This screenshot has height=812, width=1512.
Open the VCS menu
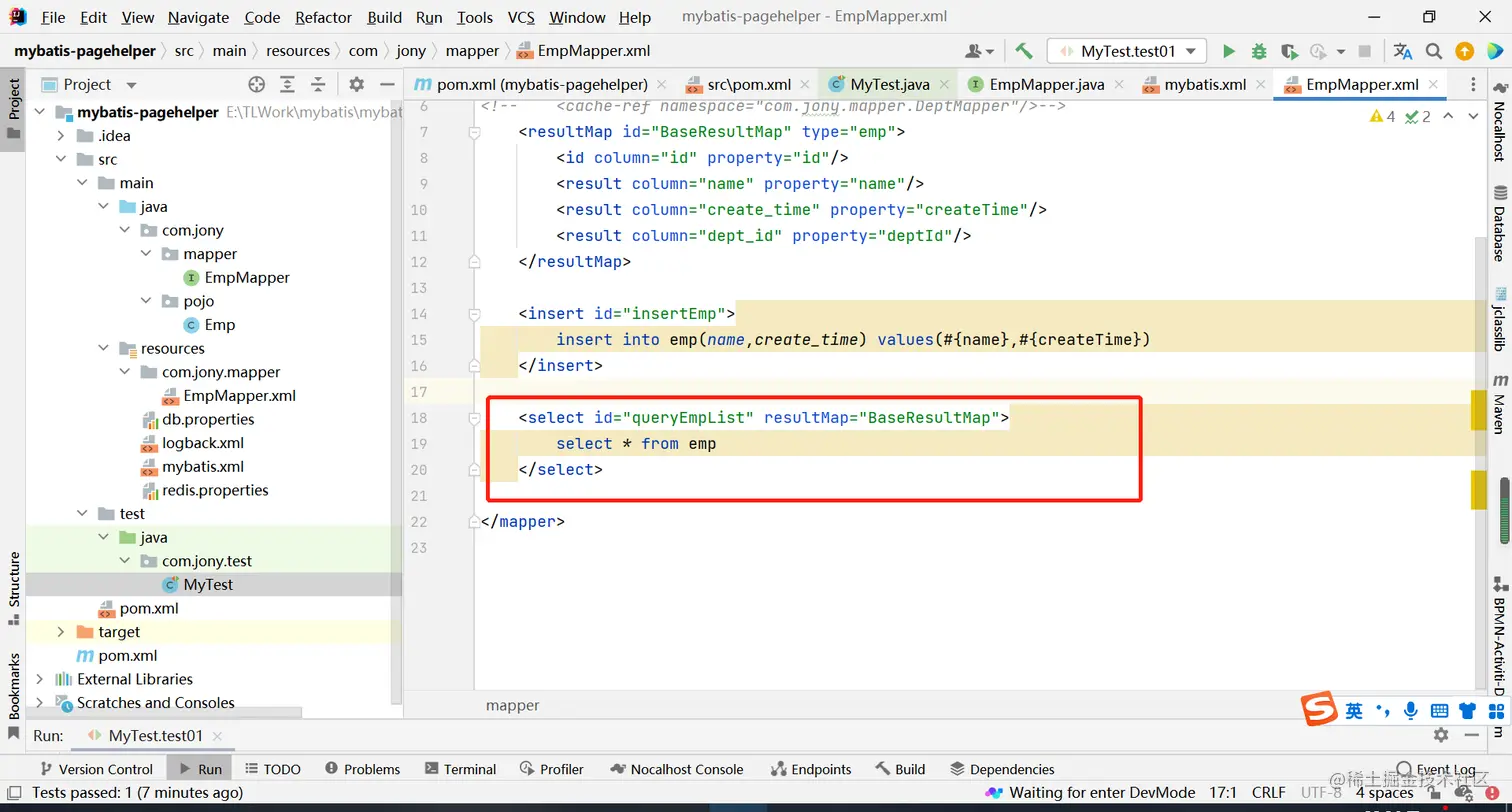tap(521, 17)
